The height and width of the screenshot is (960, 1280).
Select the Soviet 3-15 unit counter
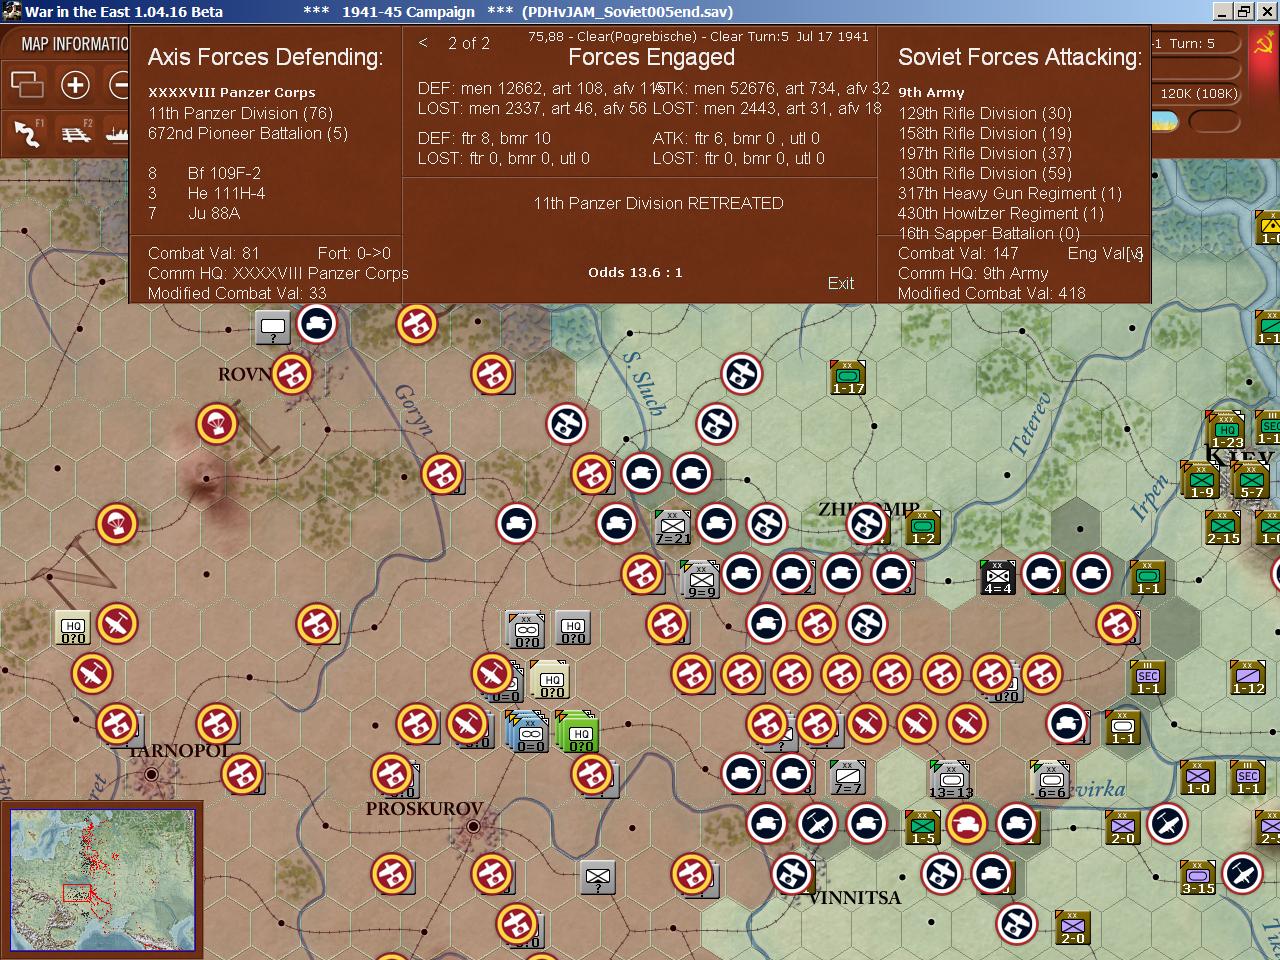pos(1198,877)
